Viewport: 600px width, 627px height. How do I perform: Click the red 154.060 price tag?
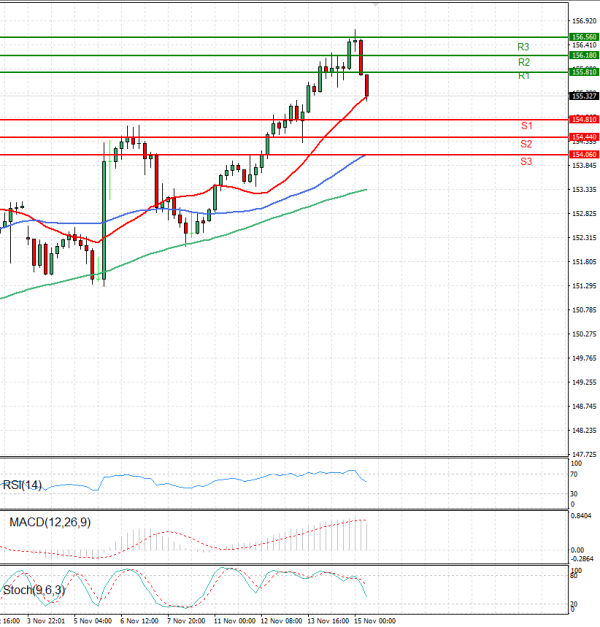coord(583,155)
